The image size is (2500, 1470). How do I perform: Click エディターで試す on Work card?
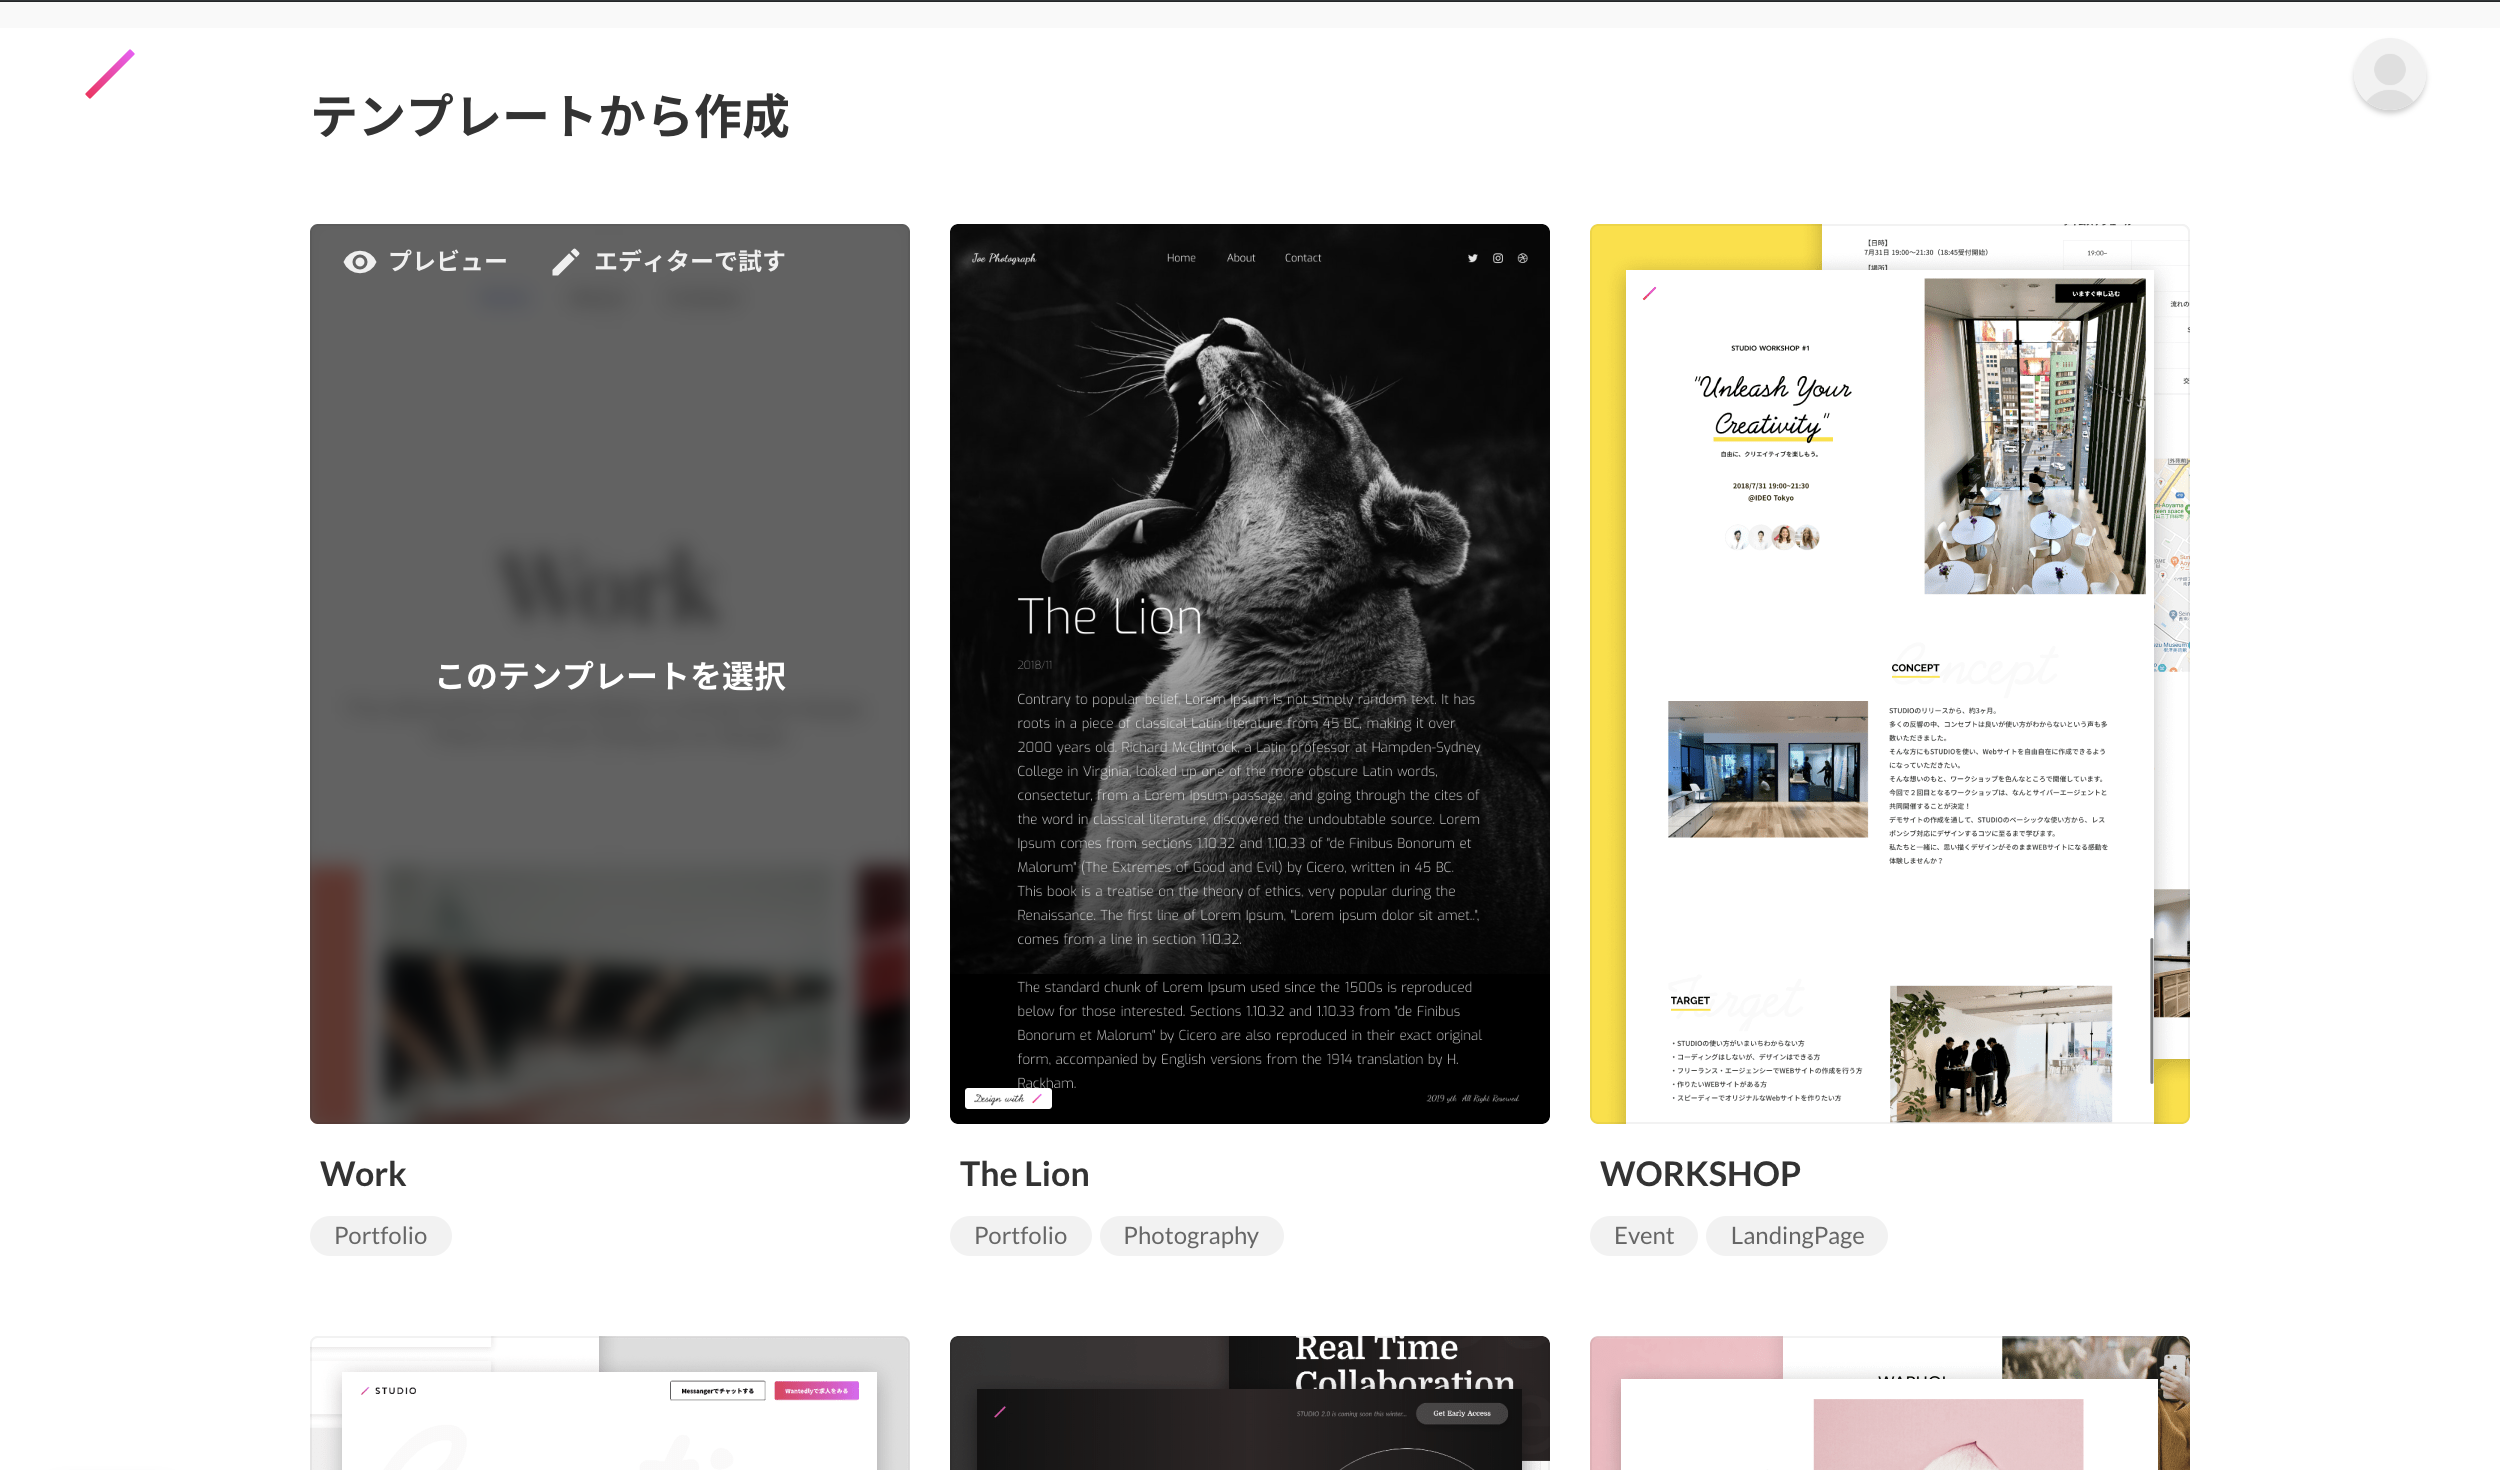click(668, 261)
